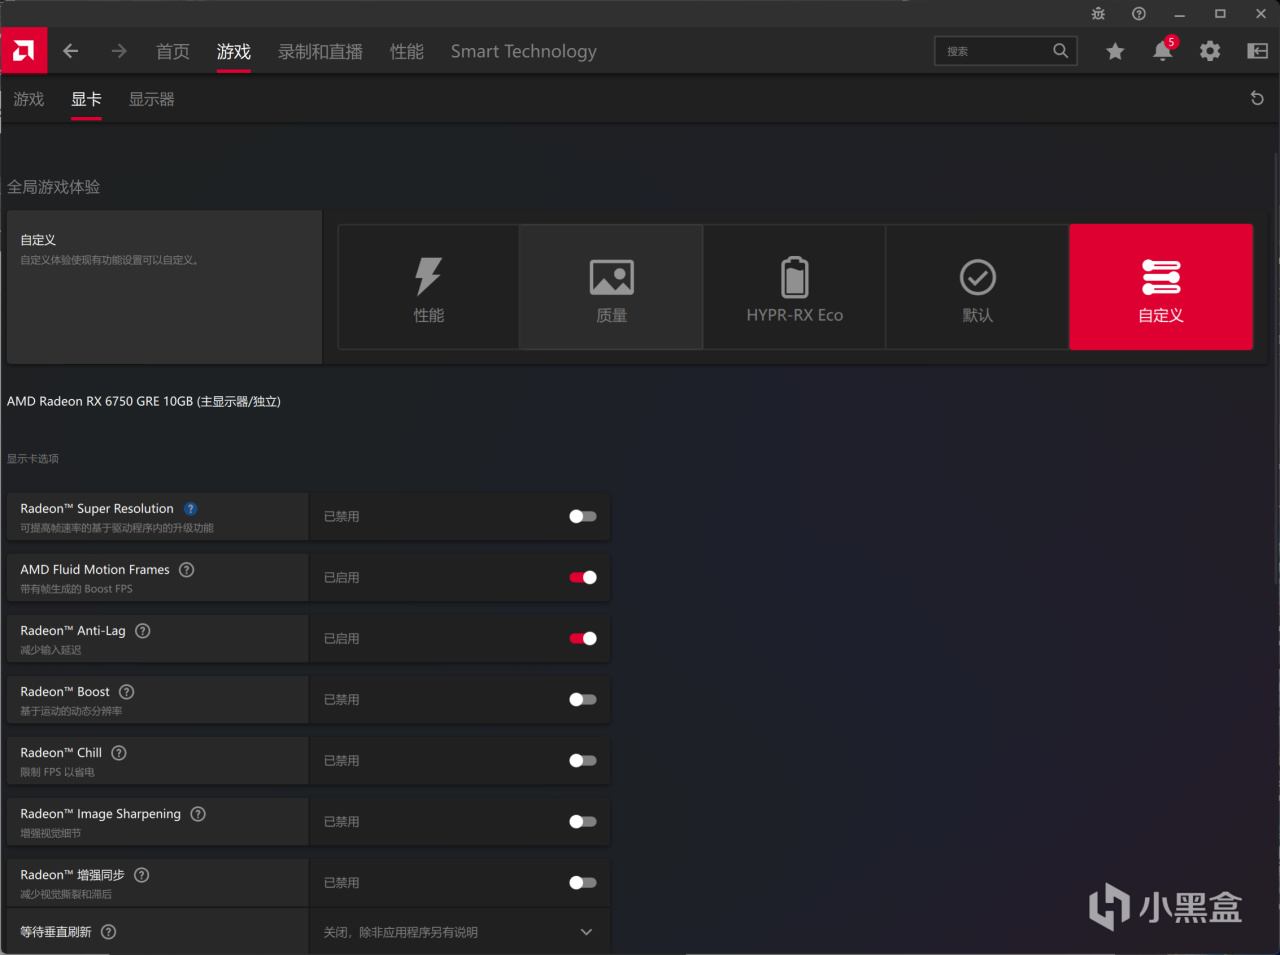
Task: Turn off Radeon Anti-Lag switch
Action: (583, 639)
